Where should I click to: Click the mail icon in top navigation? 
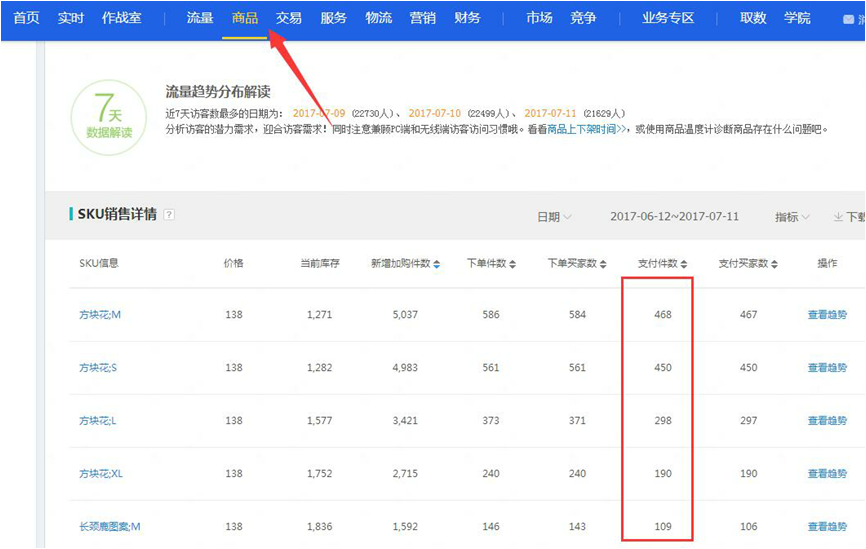(x=850, y=18)
